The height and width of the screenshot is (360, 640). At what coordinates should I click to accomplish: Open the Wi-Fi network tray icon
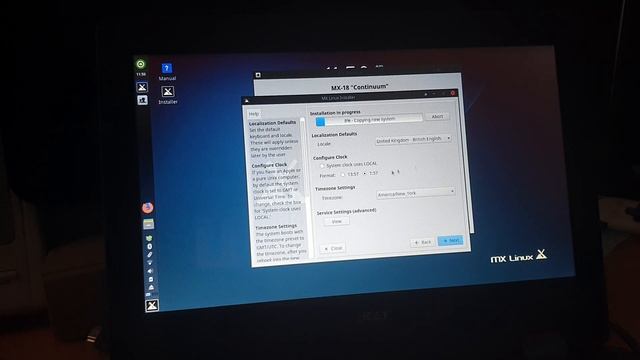pyautogui.click(x=150, y=263)
